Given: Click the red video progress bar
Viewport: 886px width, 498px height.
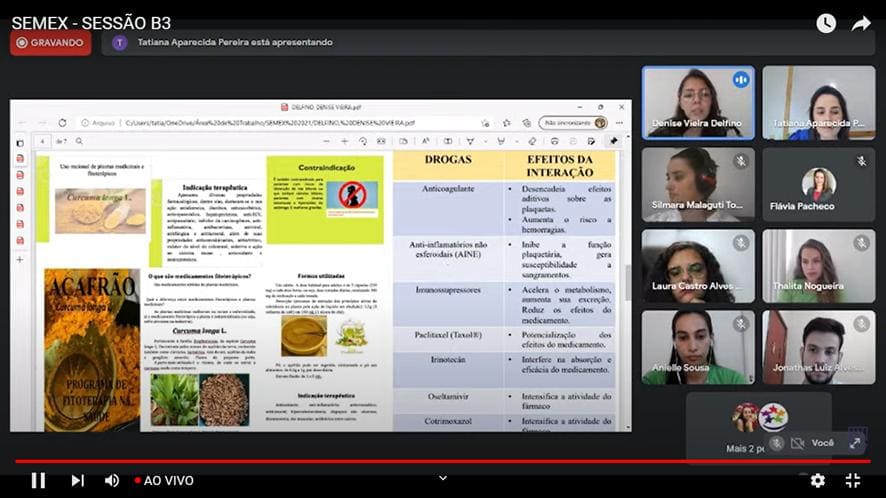Looking at the screenshot, I should tap(442, 462).
